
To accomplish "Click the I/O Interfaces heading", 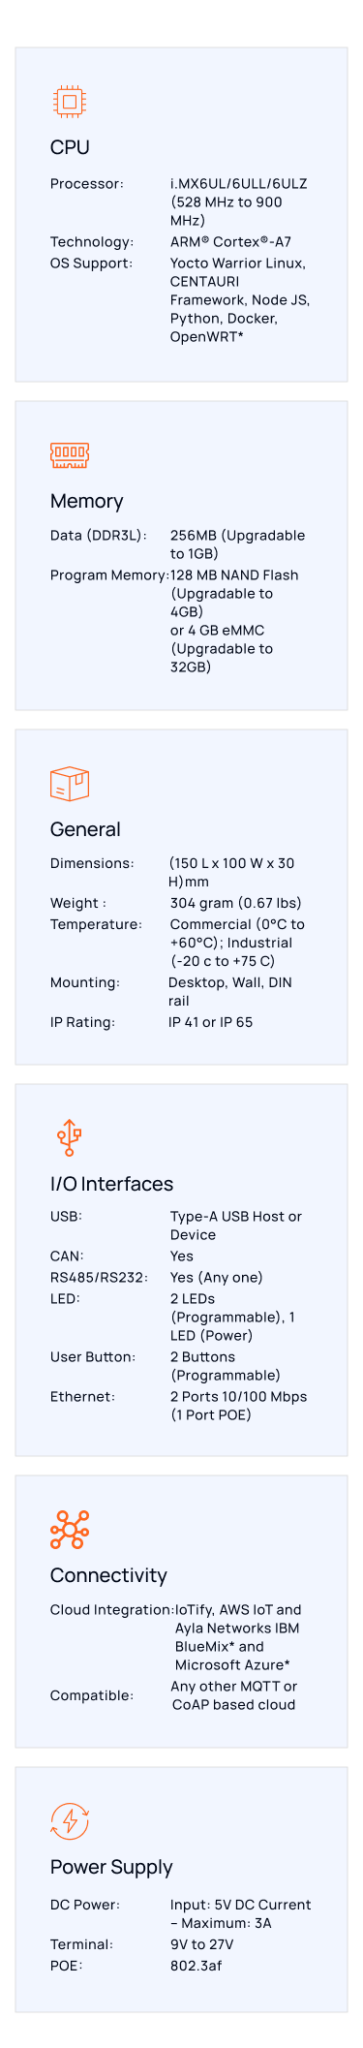I will click(x=112, y=1184).
